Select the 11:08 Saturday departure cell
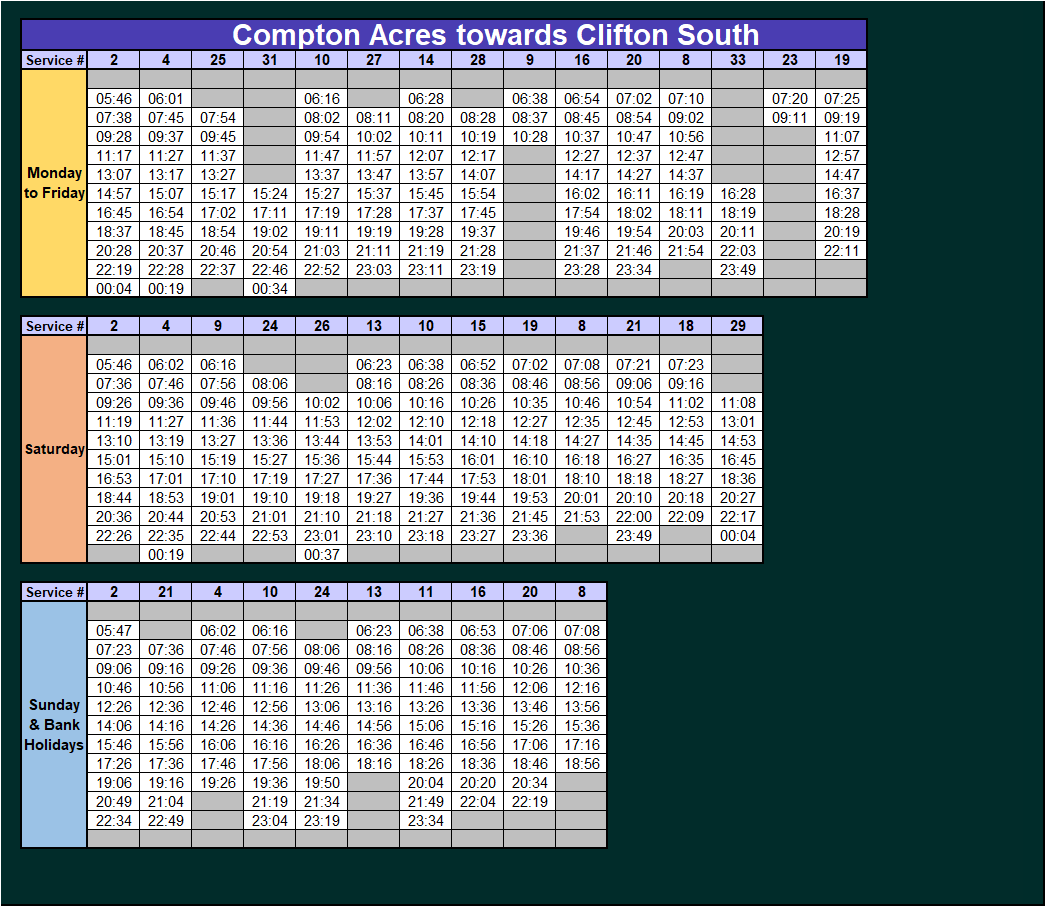Viewport: 1045px width, 906px height. point(738,403)
